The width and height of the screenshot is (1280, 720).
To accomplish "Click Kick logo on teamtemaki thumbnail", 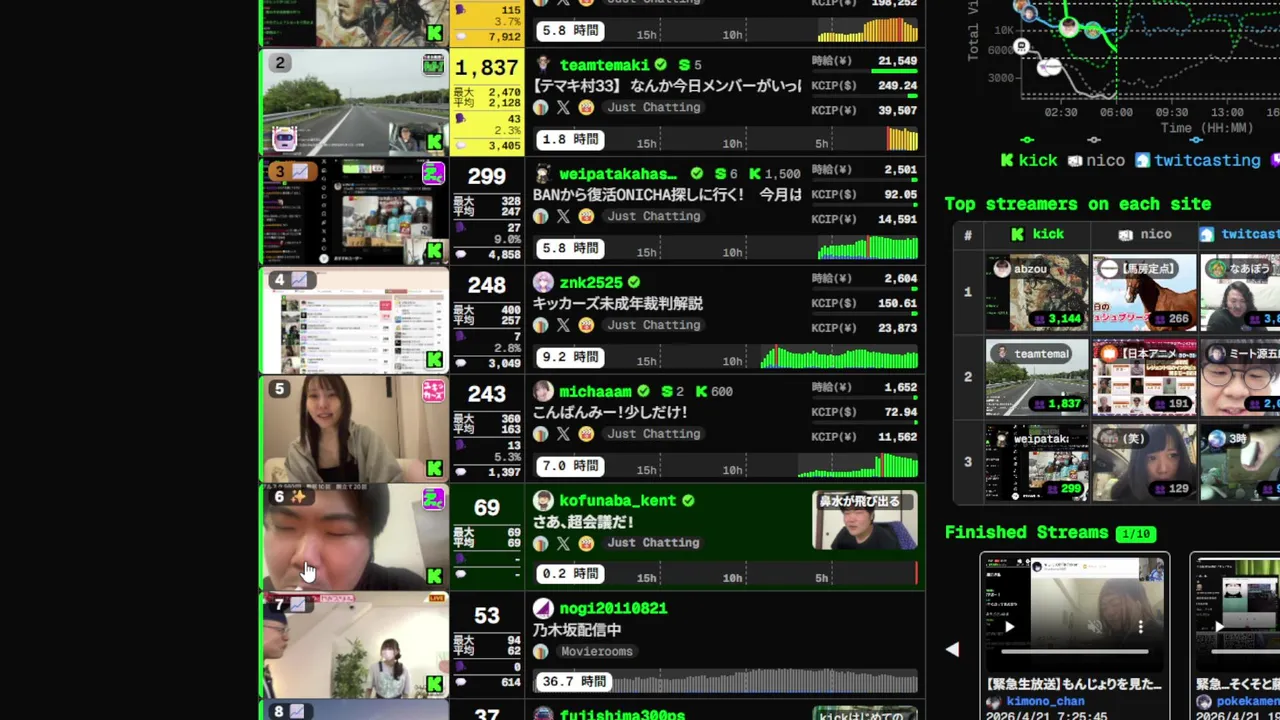I will (434, 141).
